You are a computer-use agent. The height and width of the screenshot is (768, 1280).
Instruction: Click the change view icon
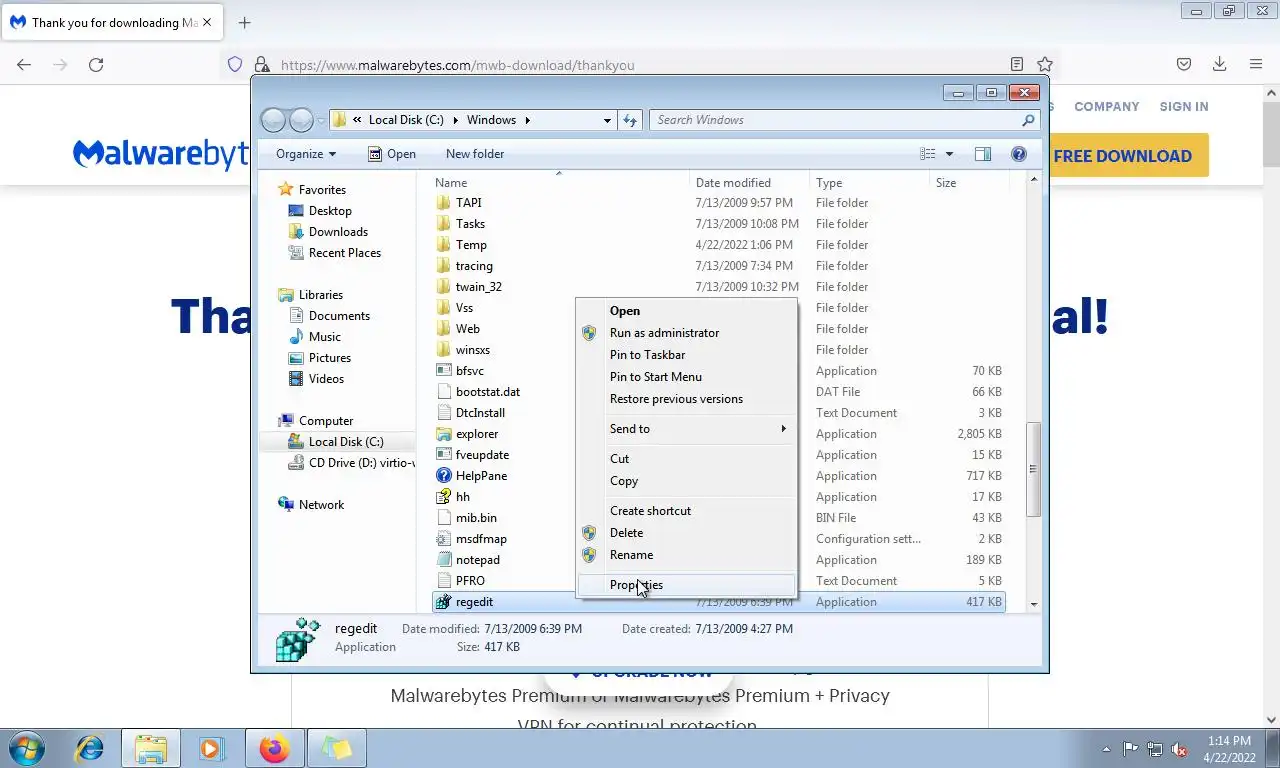pos(928,154)
